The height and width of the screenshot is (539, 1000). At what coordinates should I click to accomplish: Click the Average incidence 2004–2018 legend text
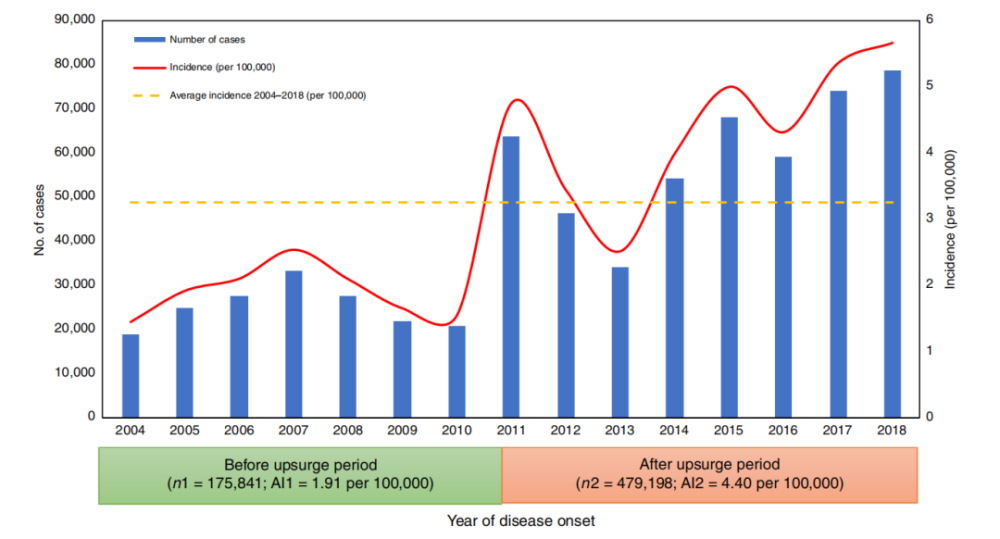(268, 96)
